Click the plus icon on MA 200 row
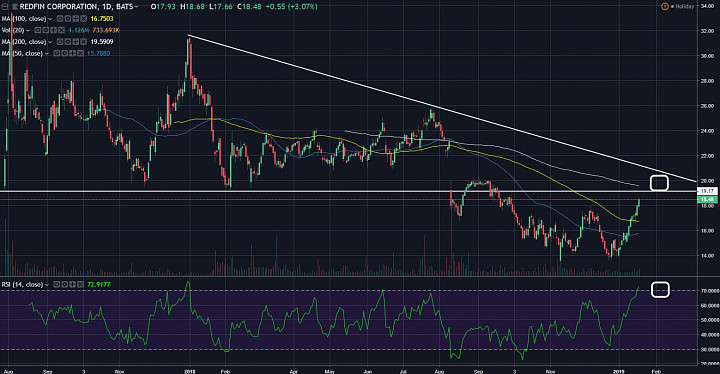Viewport: 720px width, 374px height. (x=76, y=41)
